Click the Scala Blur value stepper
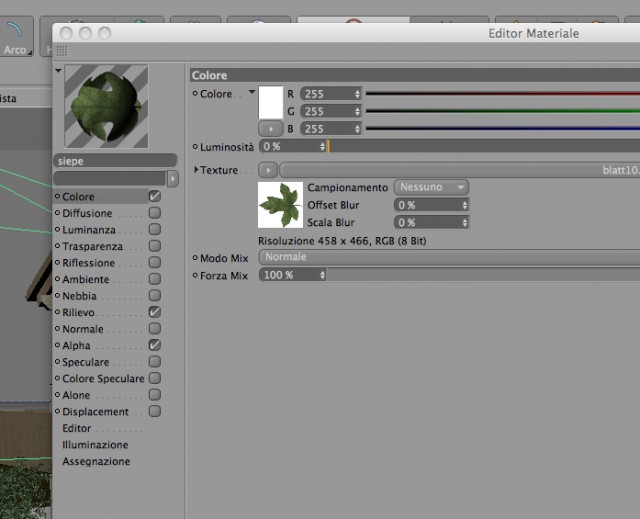The width and height of the screenshot is (640, 519). [x=465, y=222]
